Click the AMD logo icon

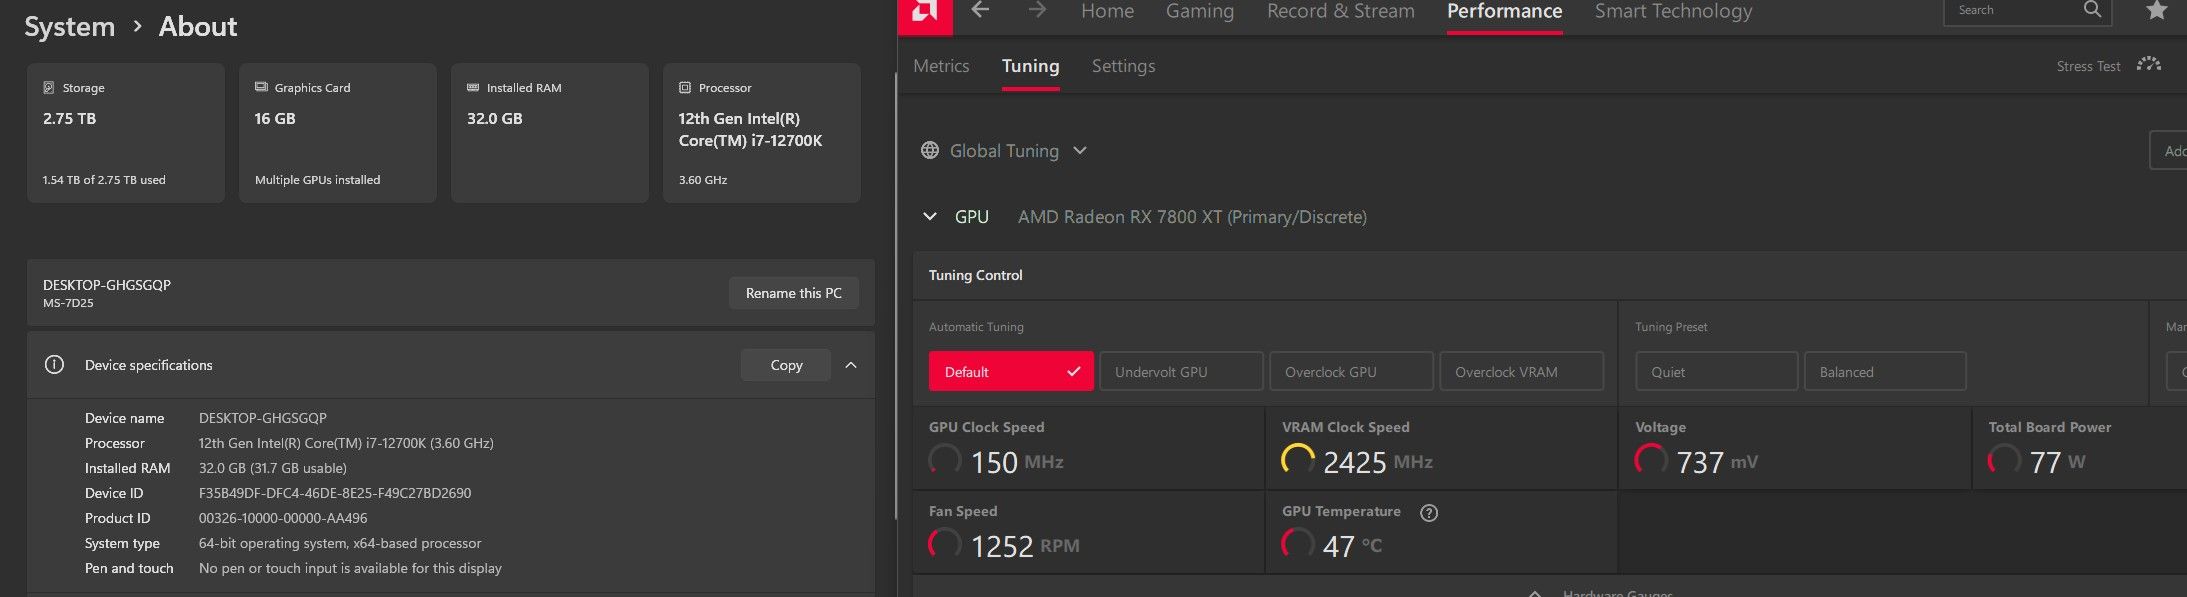(x=926, y=12)
